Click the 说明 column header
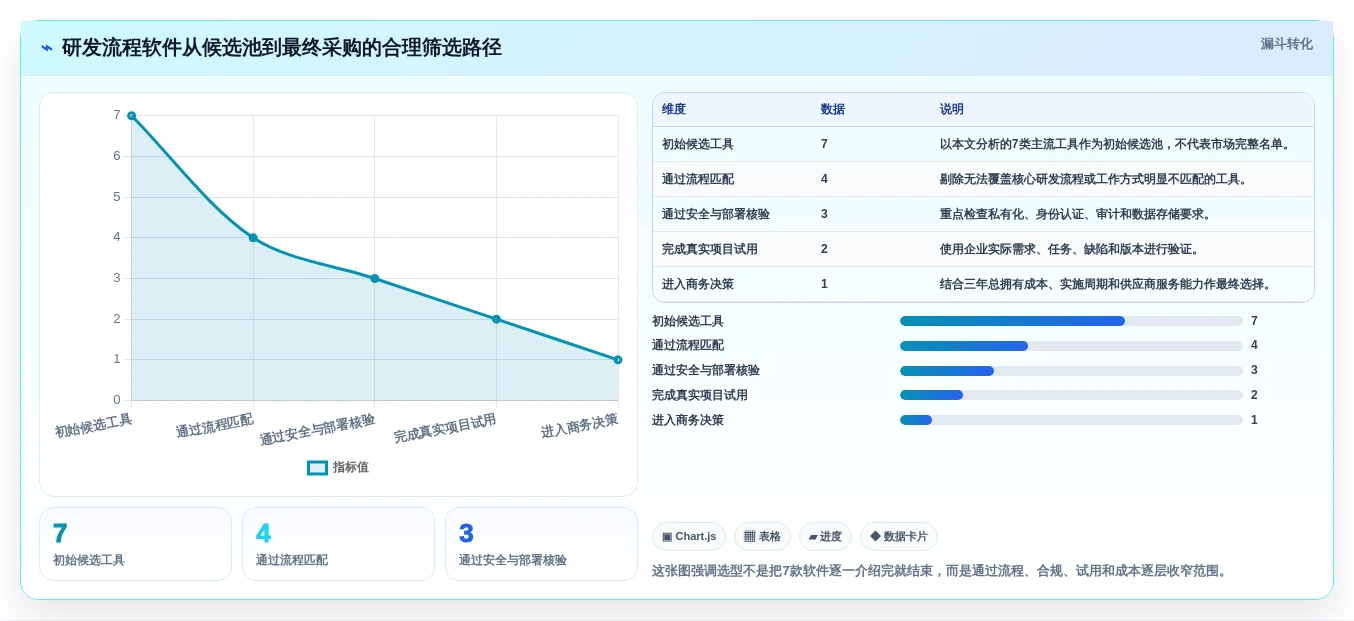The image size is (1354, 621). tap(952, 110)
